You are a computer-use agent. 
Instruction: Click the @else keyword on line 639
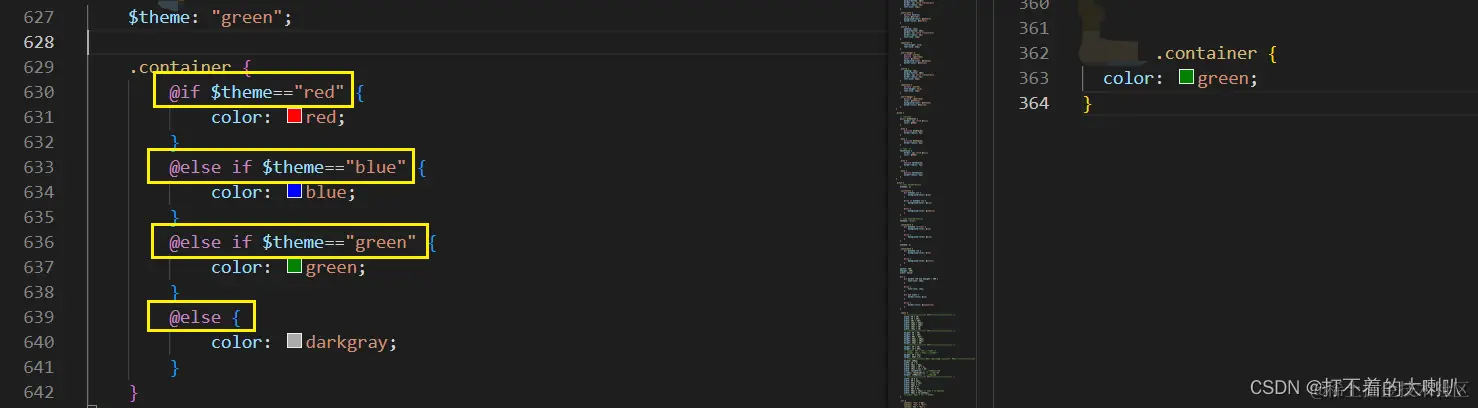point(195,317)
